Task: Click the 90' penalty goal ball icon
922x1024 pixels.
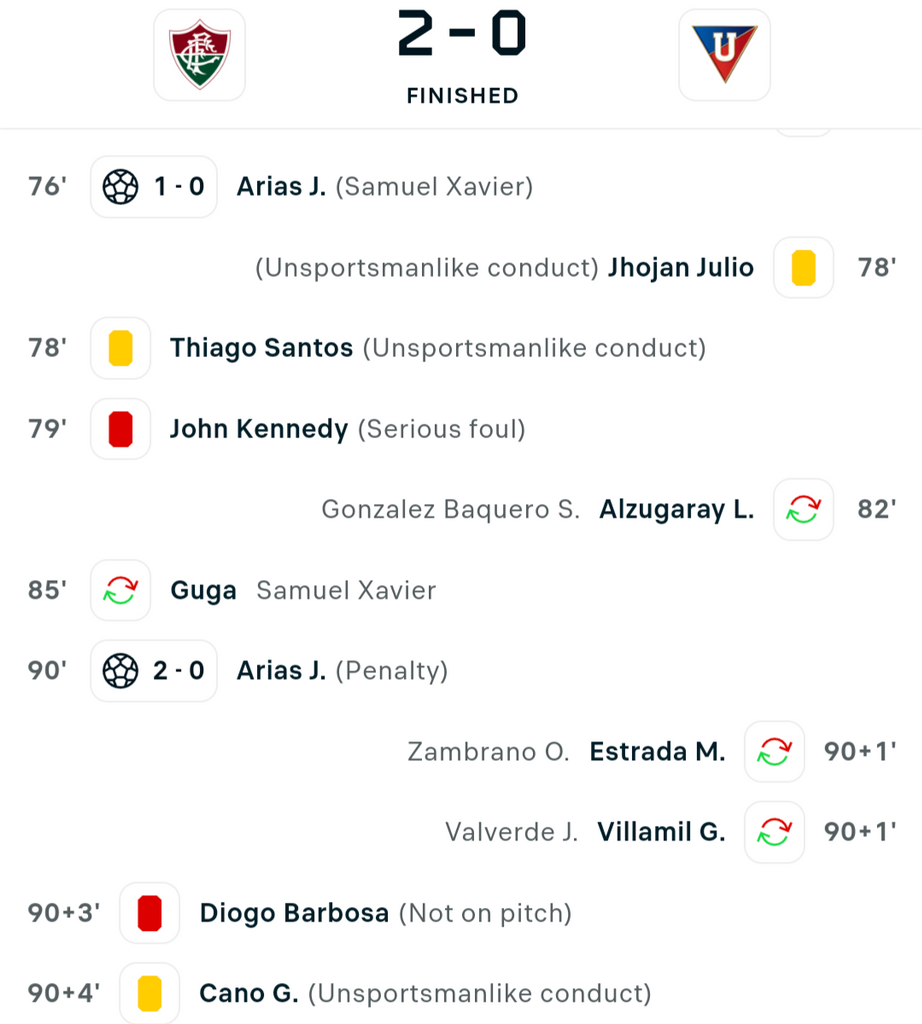Action: coord(121,671)
